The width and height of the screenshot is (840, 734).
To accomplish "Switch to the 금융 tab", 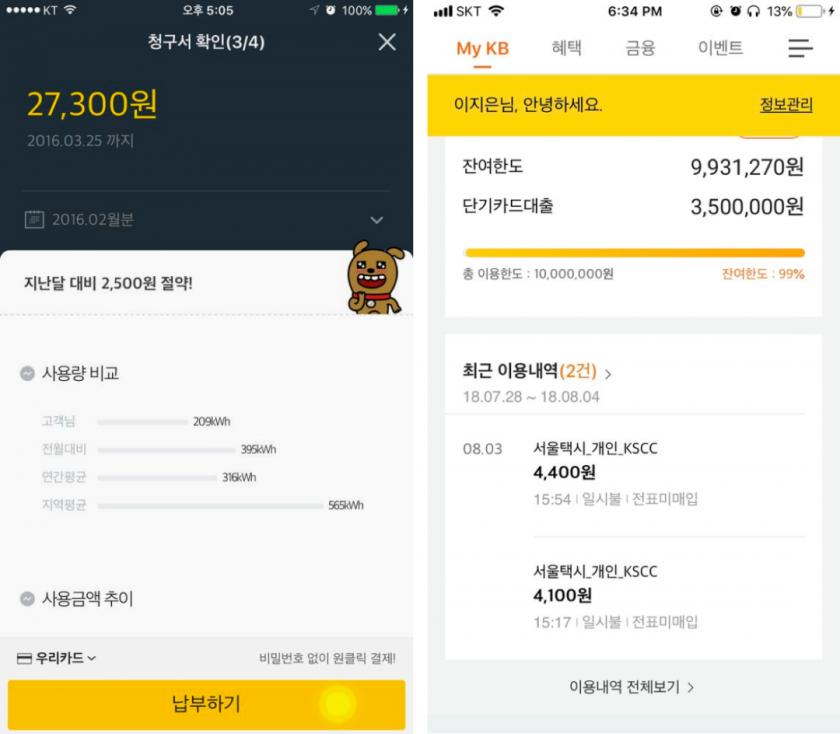I will (x=640, y=48).
